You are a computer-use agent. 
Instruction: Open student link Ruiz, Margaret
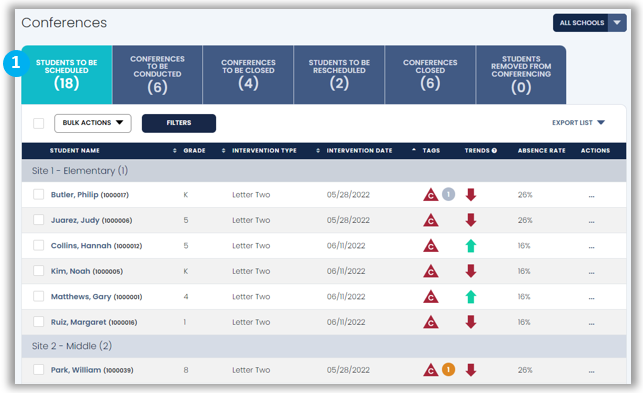94,322
